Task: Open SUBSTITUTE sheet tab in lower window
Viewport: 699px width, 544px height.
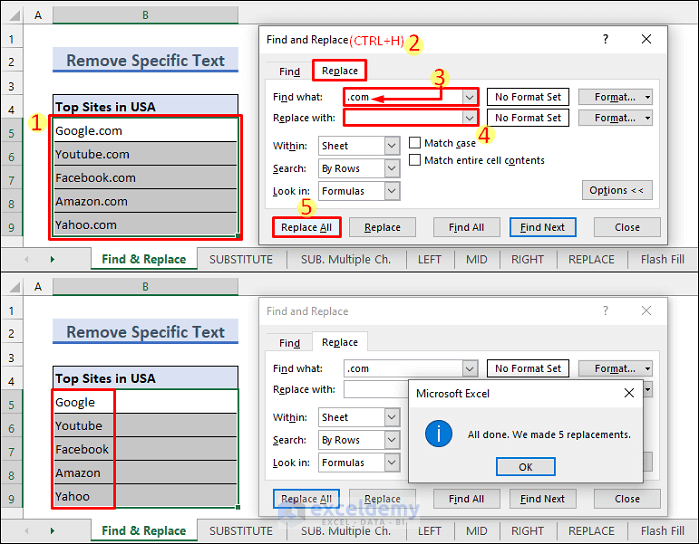Action: pos(241,531)
